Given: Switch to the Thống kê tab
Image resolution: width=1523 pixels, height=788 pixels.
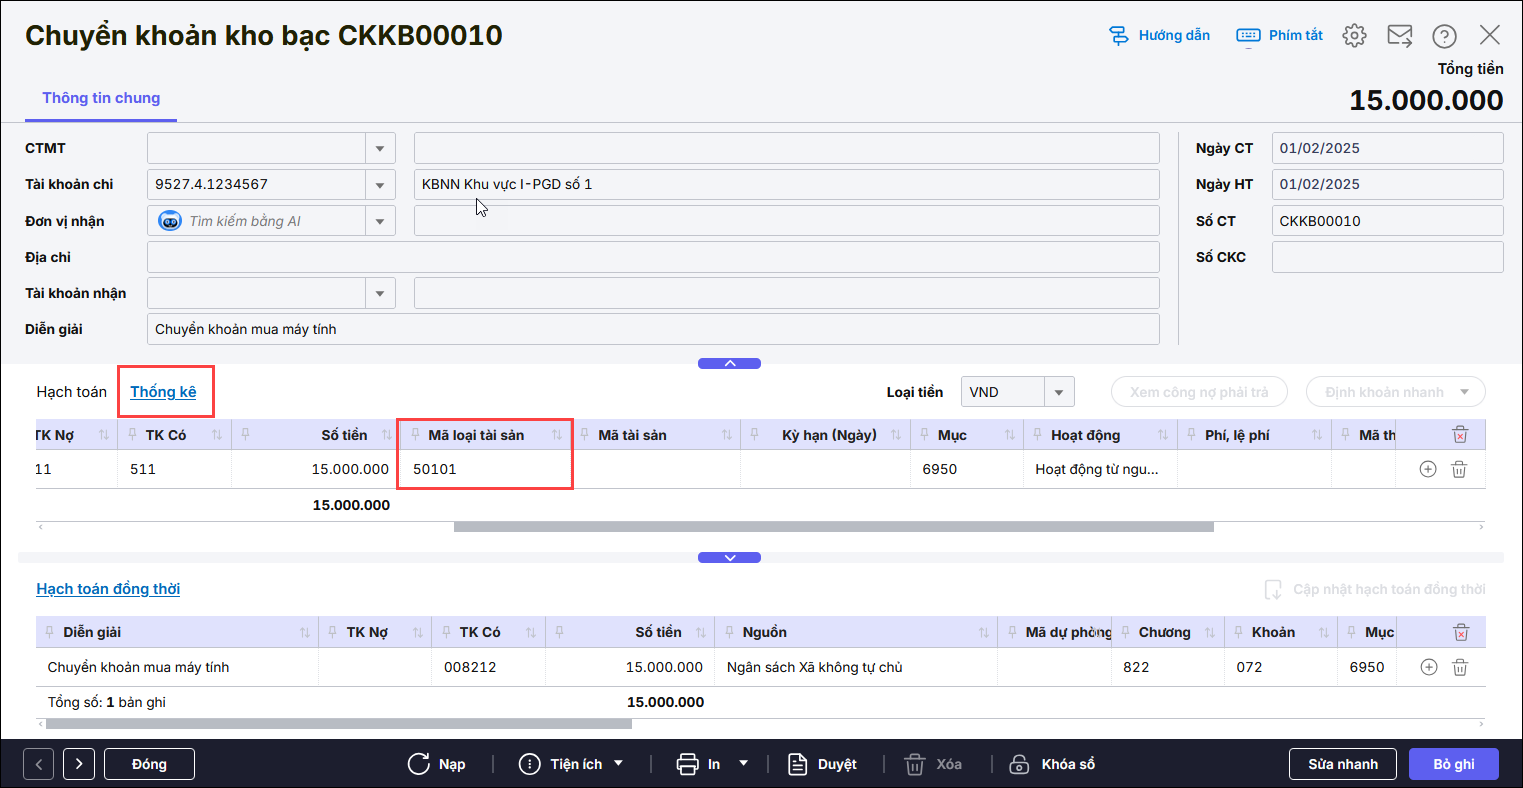Looking at the screenshot, I should [x=163, y=392].
